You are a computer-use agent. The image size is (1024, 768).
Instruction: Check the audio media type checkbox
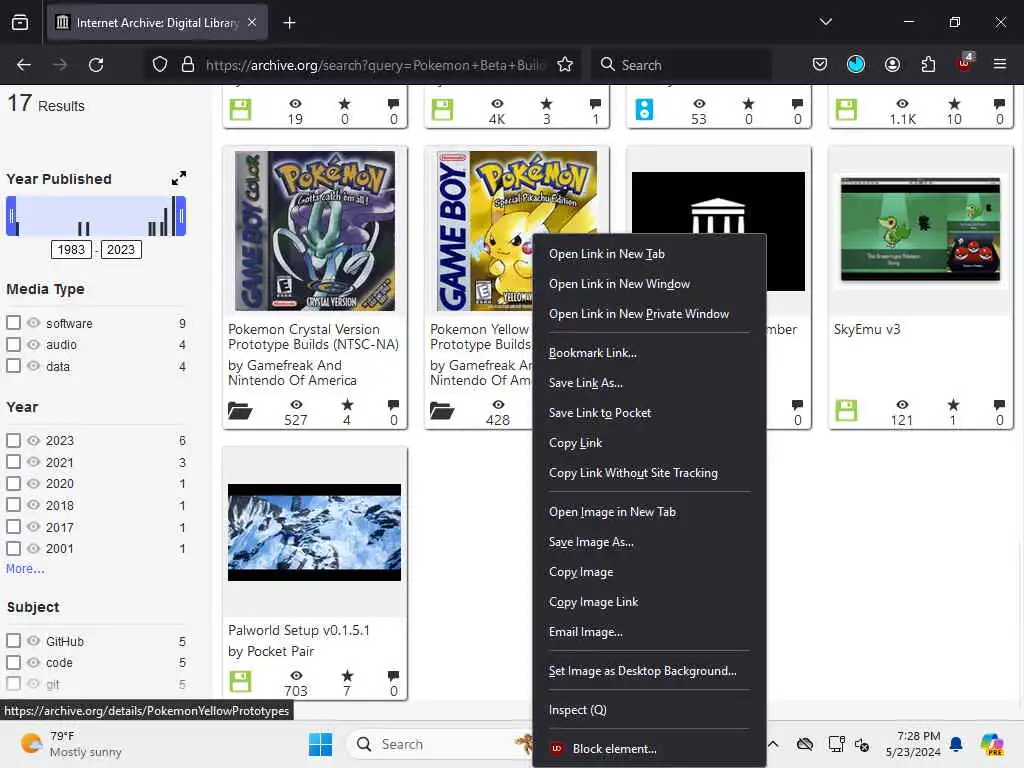coord(13,344)
